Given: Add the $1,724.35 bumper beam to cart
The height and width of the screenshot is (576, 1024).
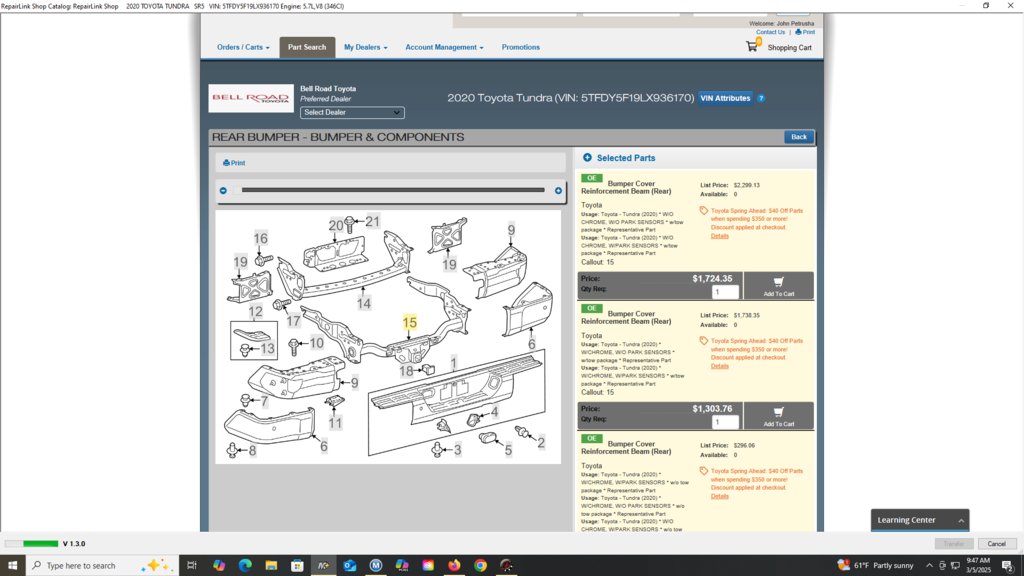Looking at the screenshot, I should (x=778, y=286).
